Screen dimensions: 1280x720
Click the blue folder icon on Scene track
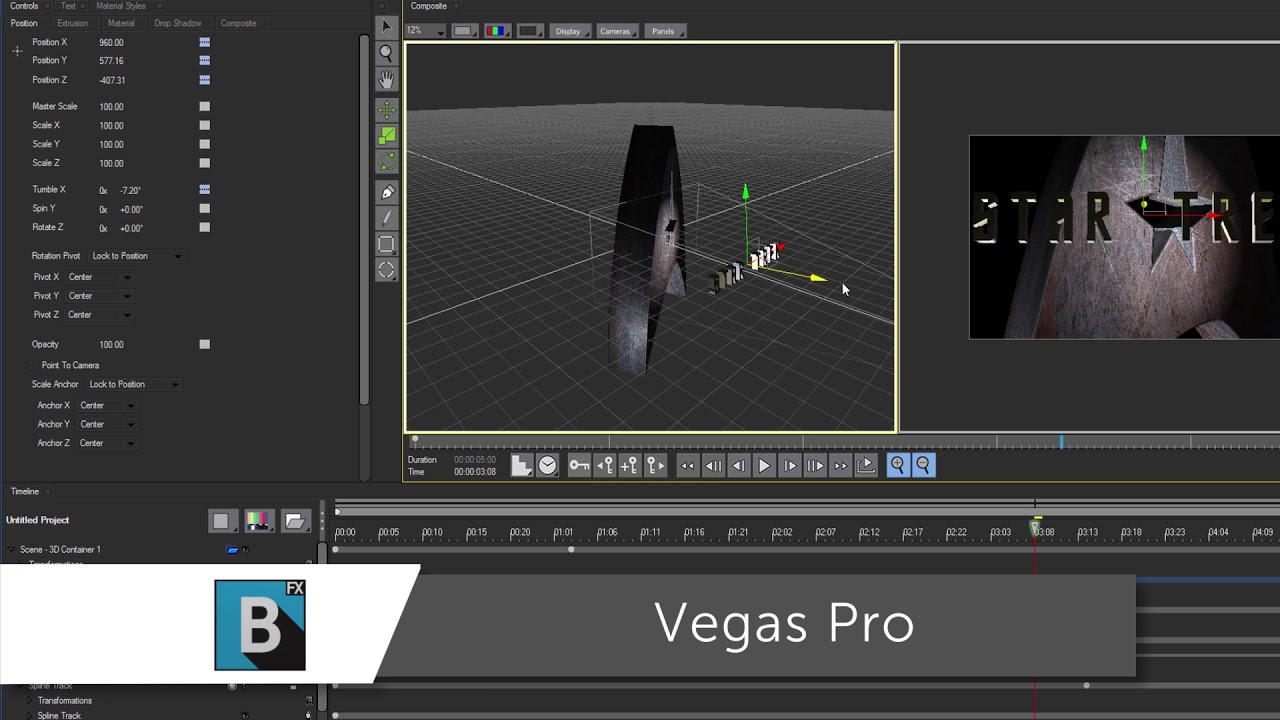tap(233, 550)
